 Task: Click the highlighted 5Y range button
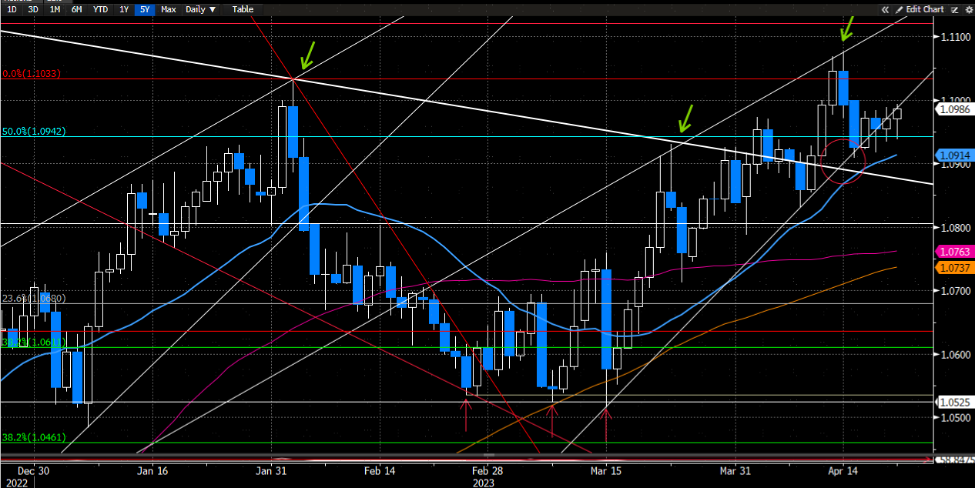click(144, 9)
